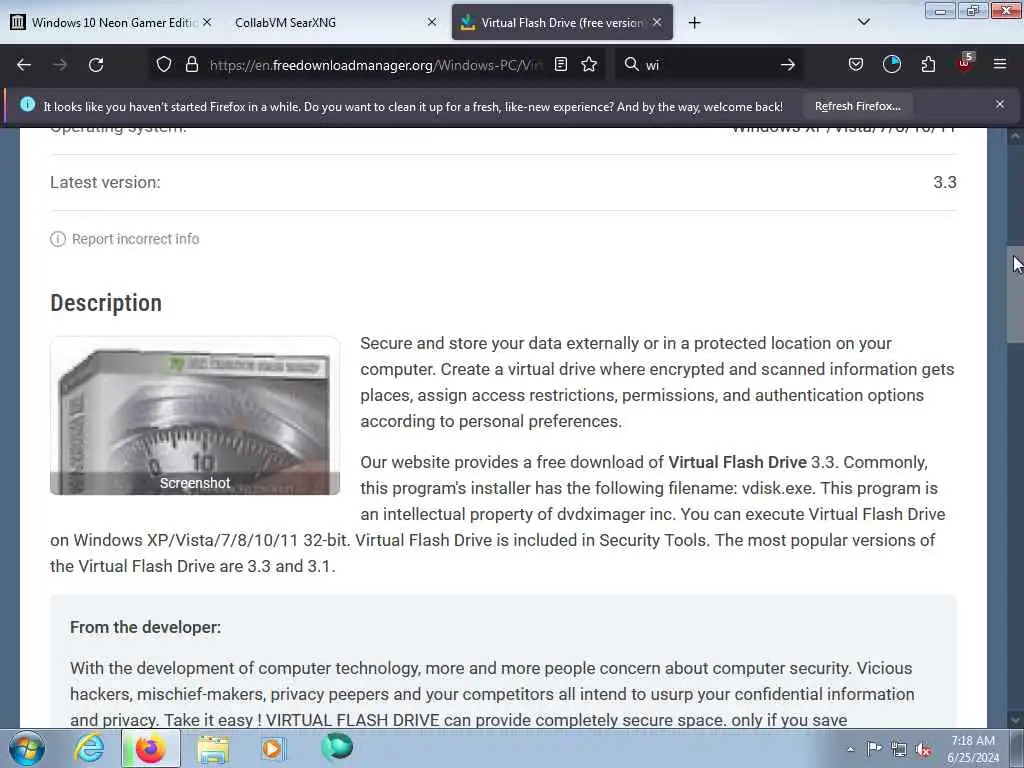
Task: Open the Windows Start button
Action: tap(27, 749)
